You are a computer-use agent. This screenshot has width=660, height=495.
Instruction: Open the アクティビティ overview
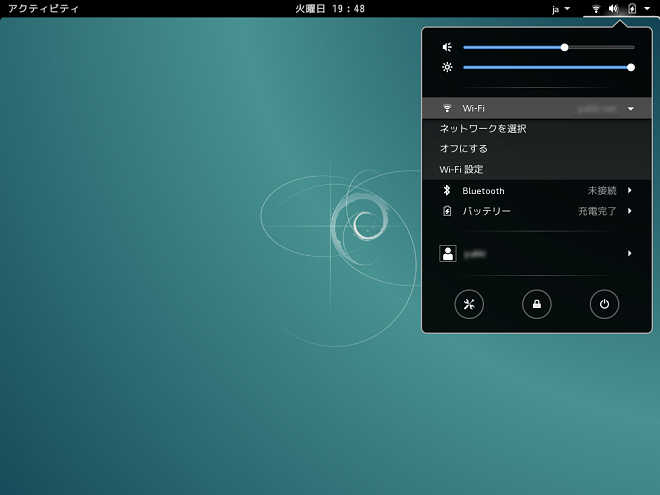(x=43, y=8)
